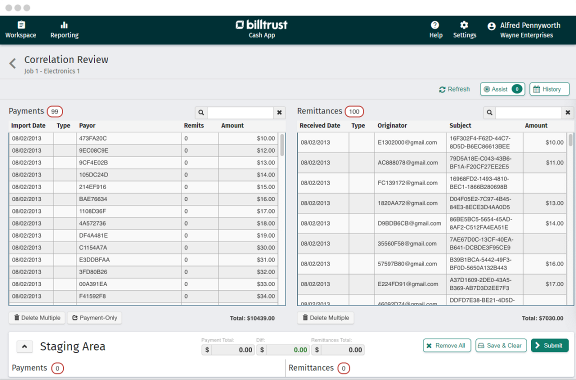Go back using the Correlation Review arrow
The image size is (576, 380).
[x=13, y=63]
